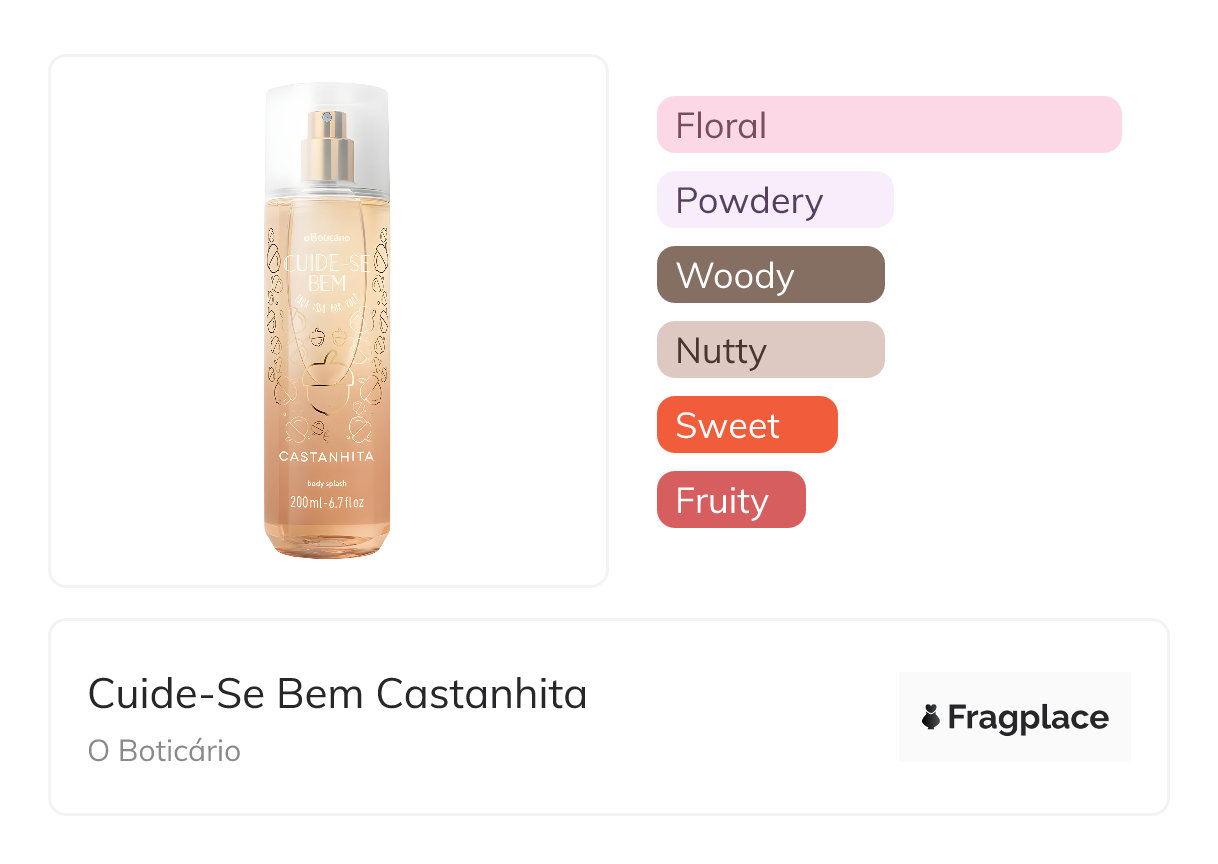Click the CASTANHITA label on the bottle
This screenshot has height=864, width=1218.
(x=327, y=456)
